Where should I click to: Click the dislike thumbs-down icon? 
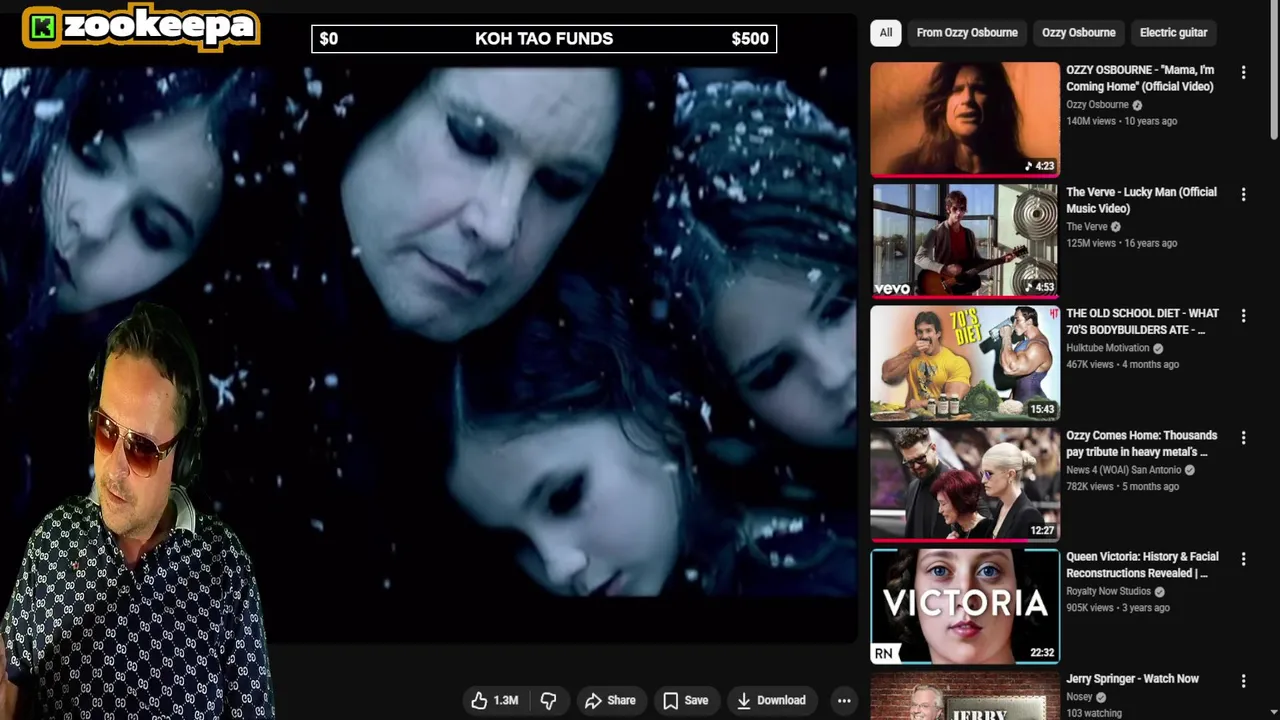tap(548, 701)
